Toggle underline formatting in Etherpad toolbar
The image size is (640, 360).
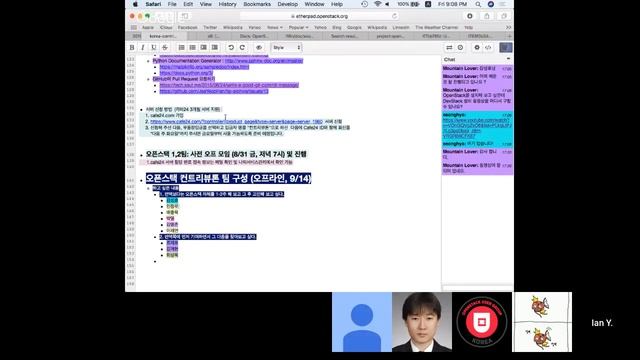(153, 48)
